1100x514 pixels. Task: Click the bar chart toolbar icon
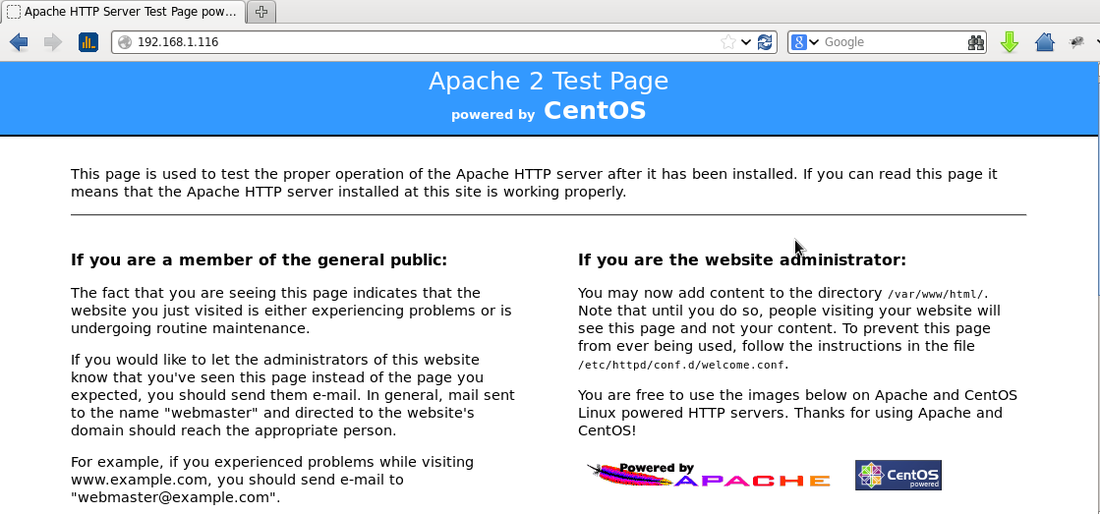click(88, 42)
